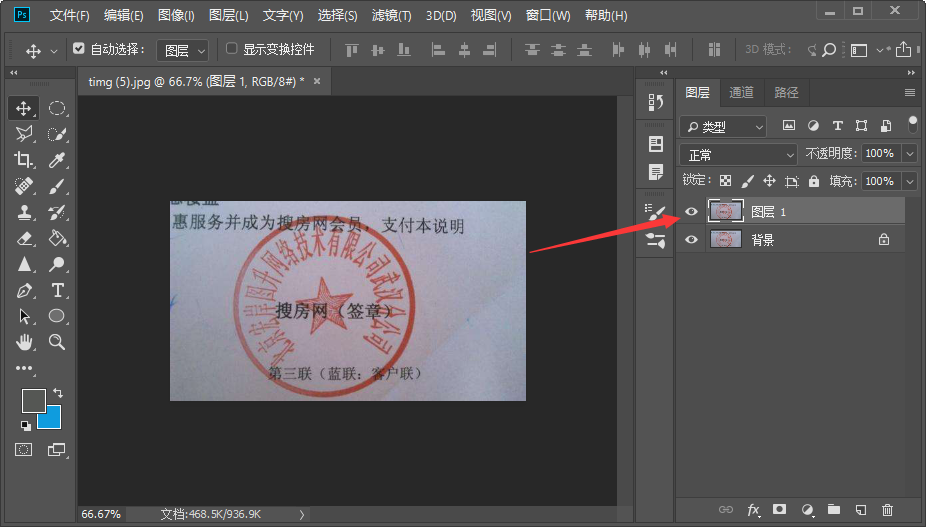926x527 pixels.
Task: Select the Eraser tool
Action: point(24,238)
